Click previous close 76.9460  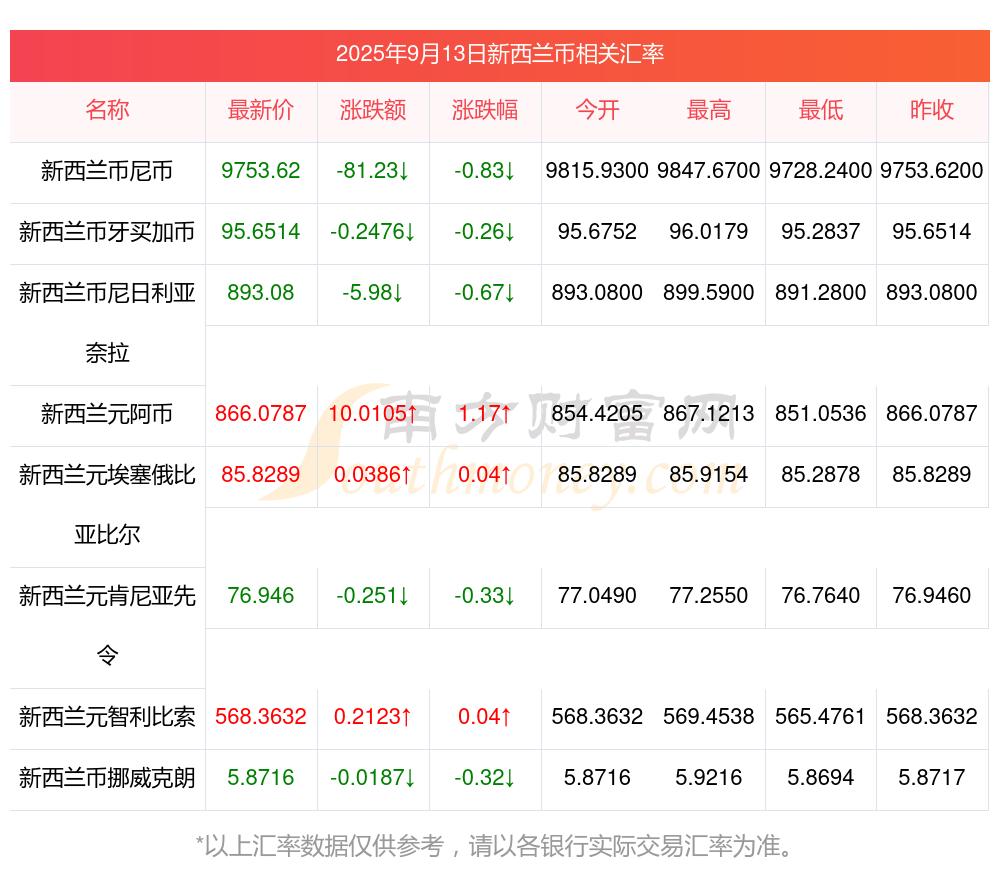pyautogui.click(x=932, y=595)
